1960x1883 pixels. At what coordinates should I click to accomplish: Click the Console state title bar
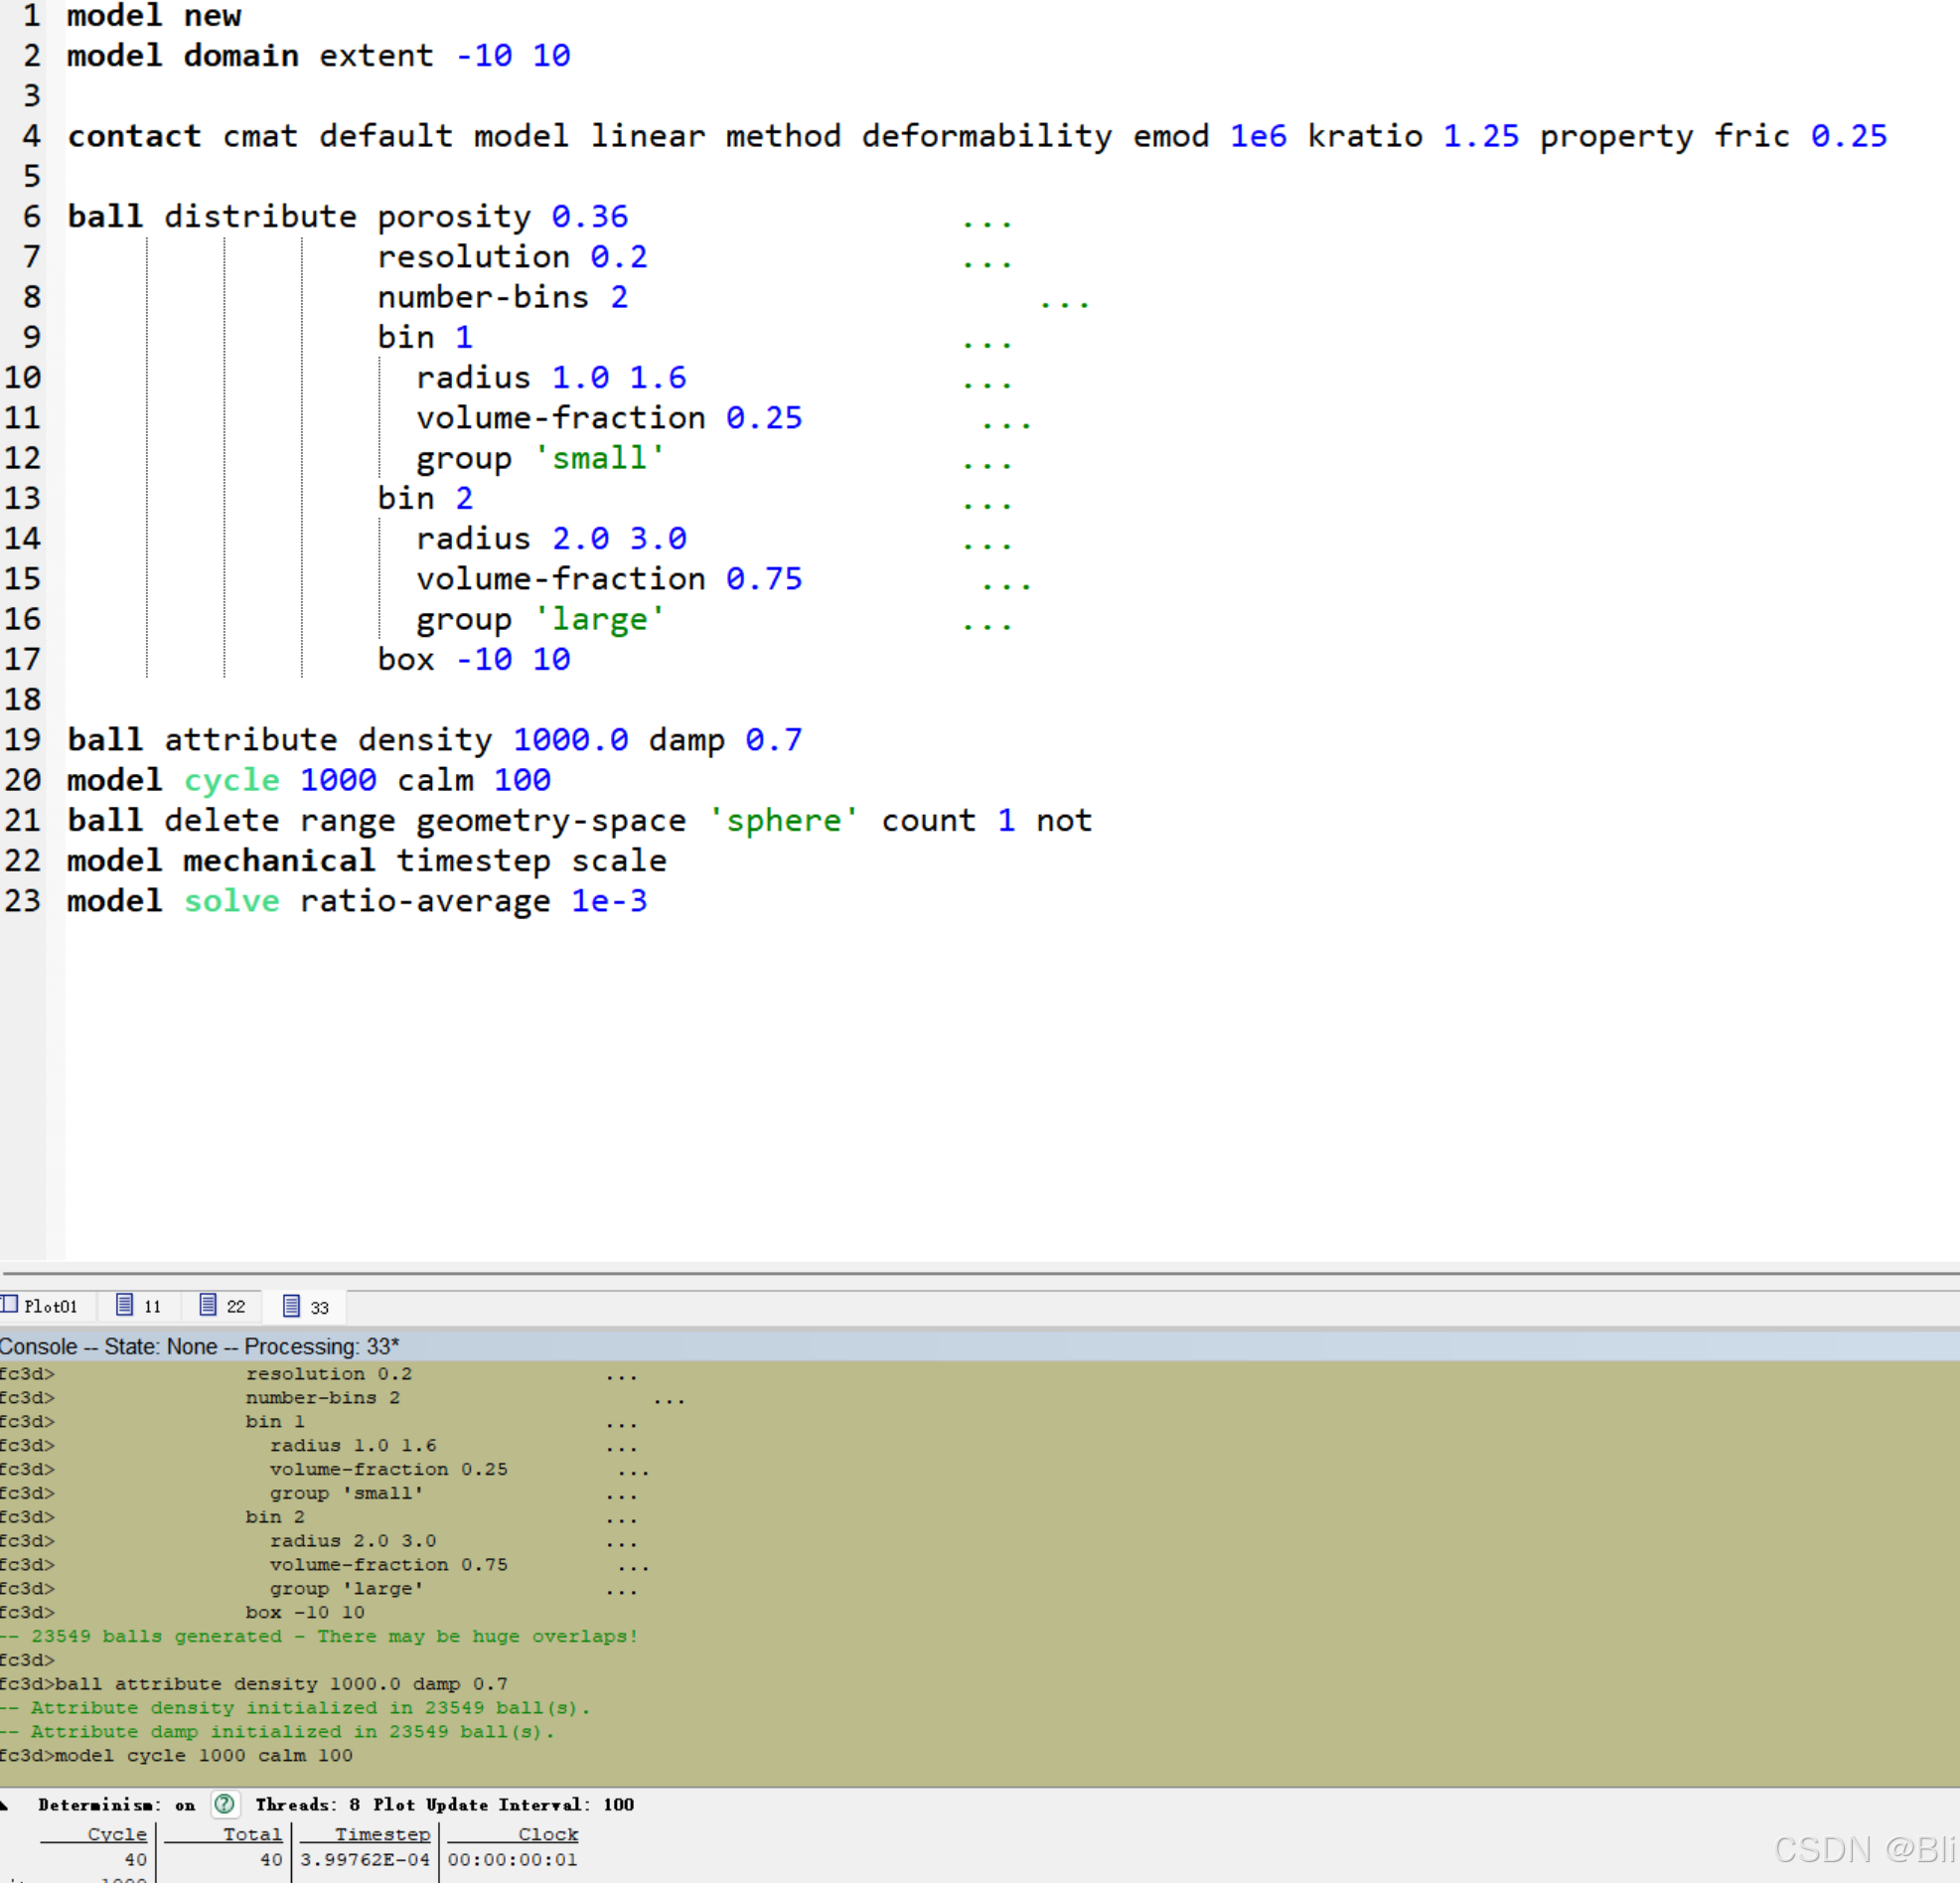pos(200,1346)
